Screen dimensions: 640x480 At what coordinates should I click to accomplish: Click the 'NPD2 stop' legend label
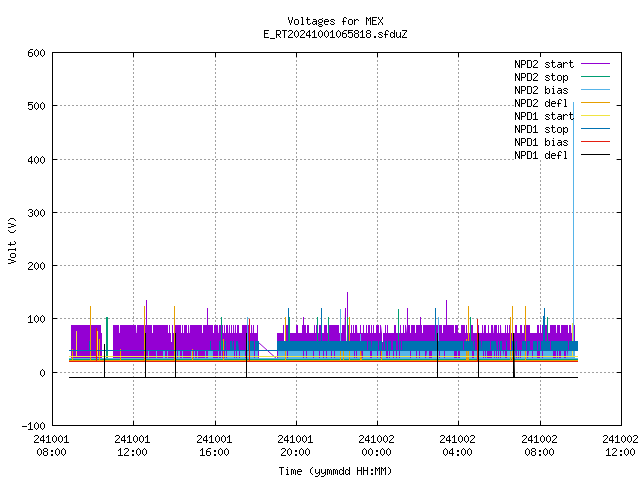(541, 77)
